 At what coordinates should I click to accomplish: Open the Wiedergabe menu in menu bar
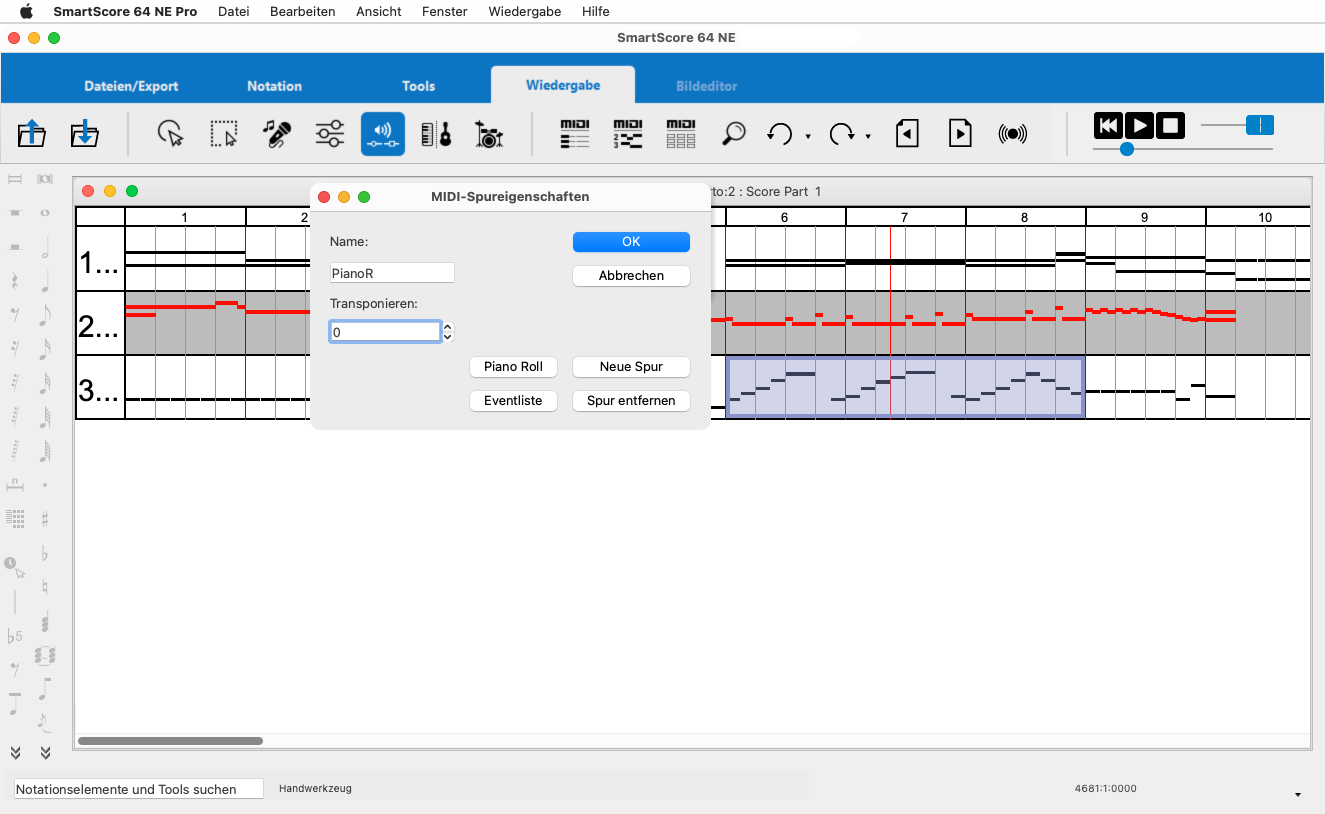pyautogui.click(x=524, y=11)
